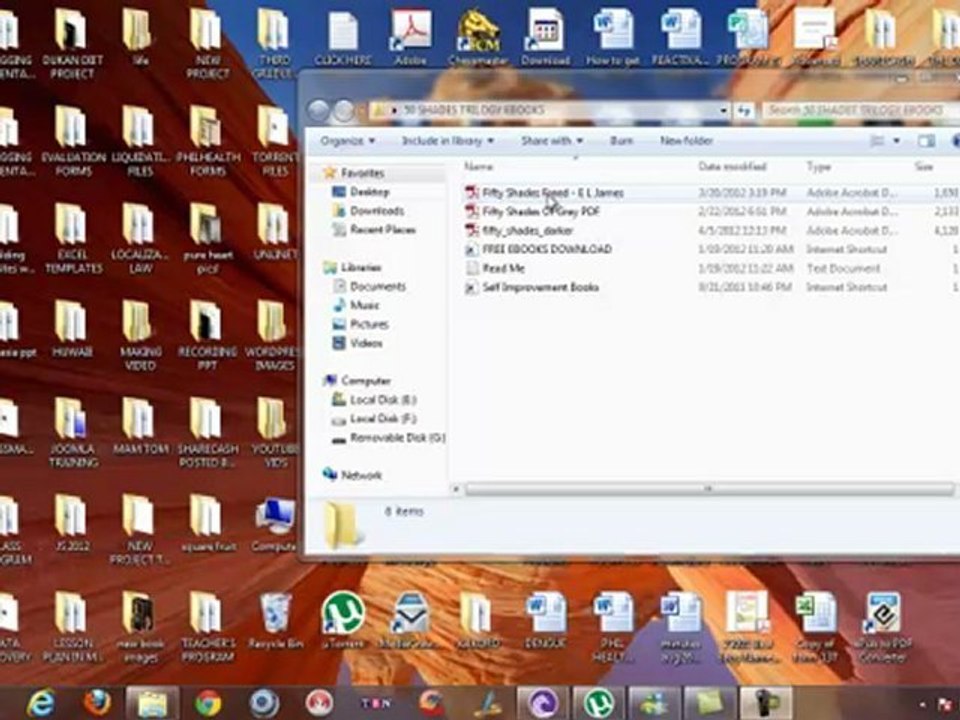Select the TEACHER'S PROGRAM desktop folder
Screen dimensions: 960x720
[x=208, y=628]
